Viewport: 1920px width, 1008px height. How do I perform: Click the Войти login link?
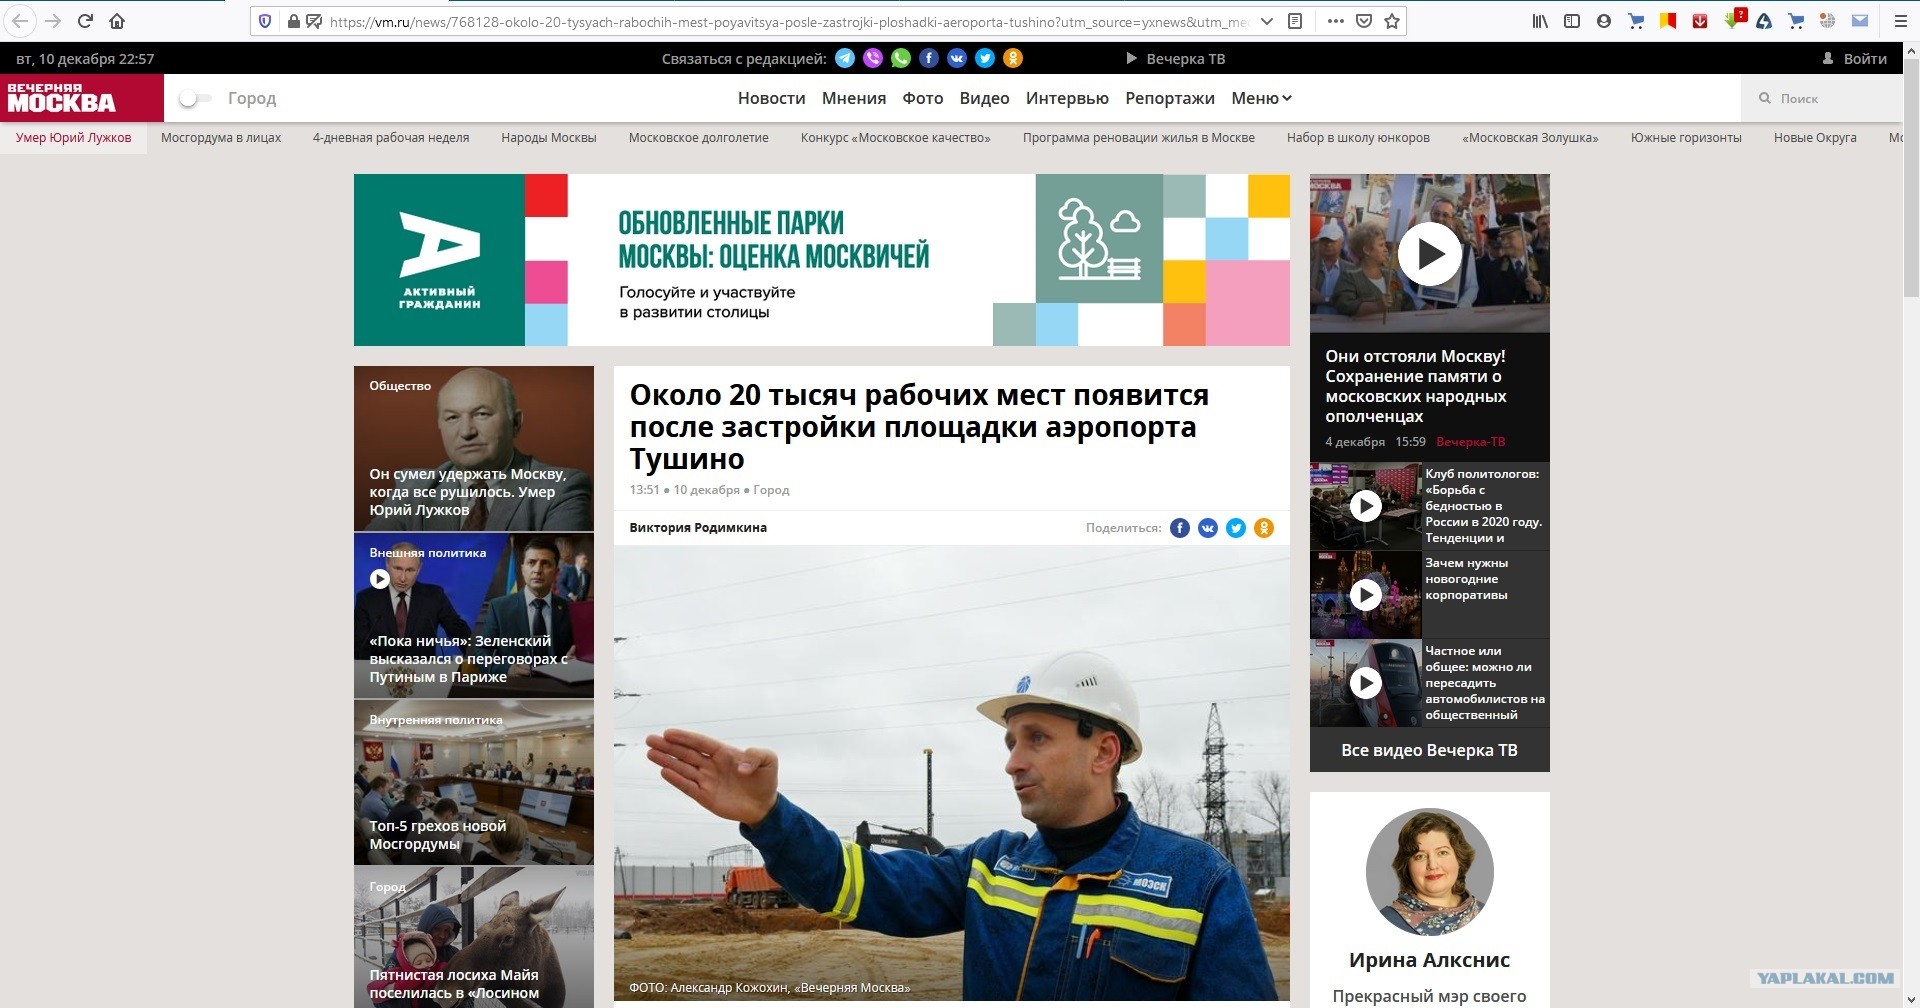[1856, 59]
